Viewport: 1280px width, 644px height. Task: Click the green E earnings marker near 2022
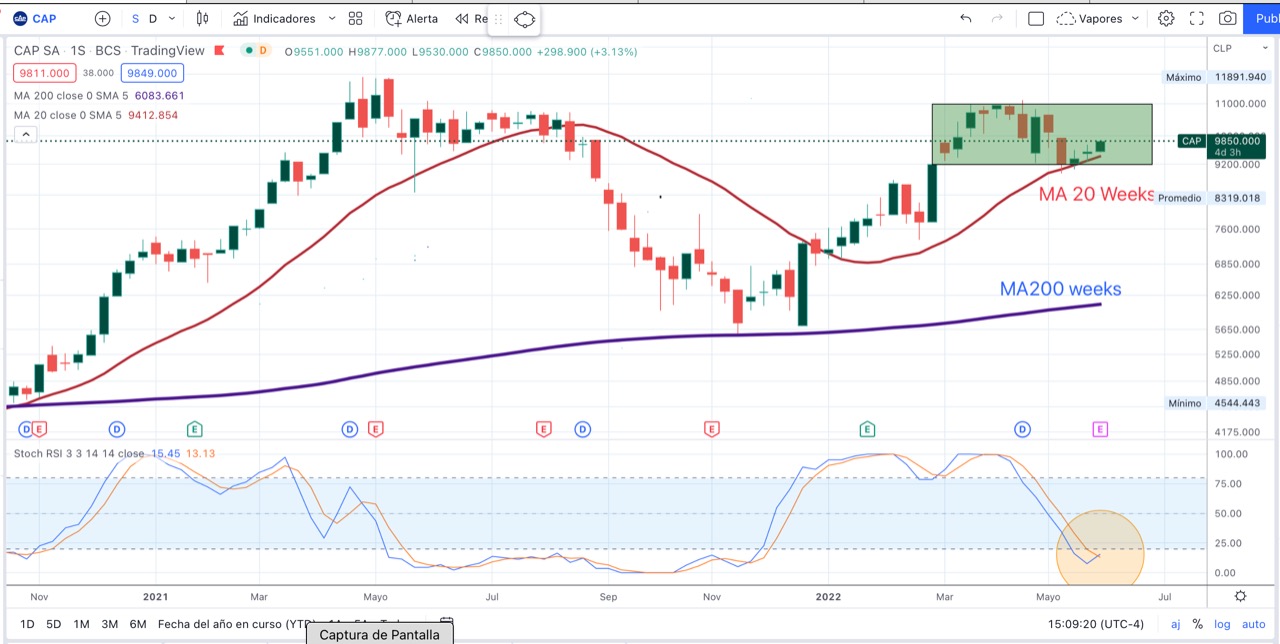tap(867, 429)
